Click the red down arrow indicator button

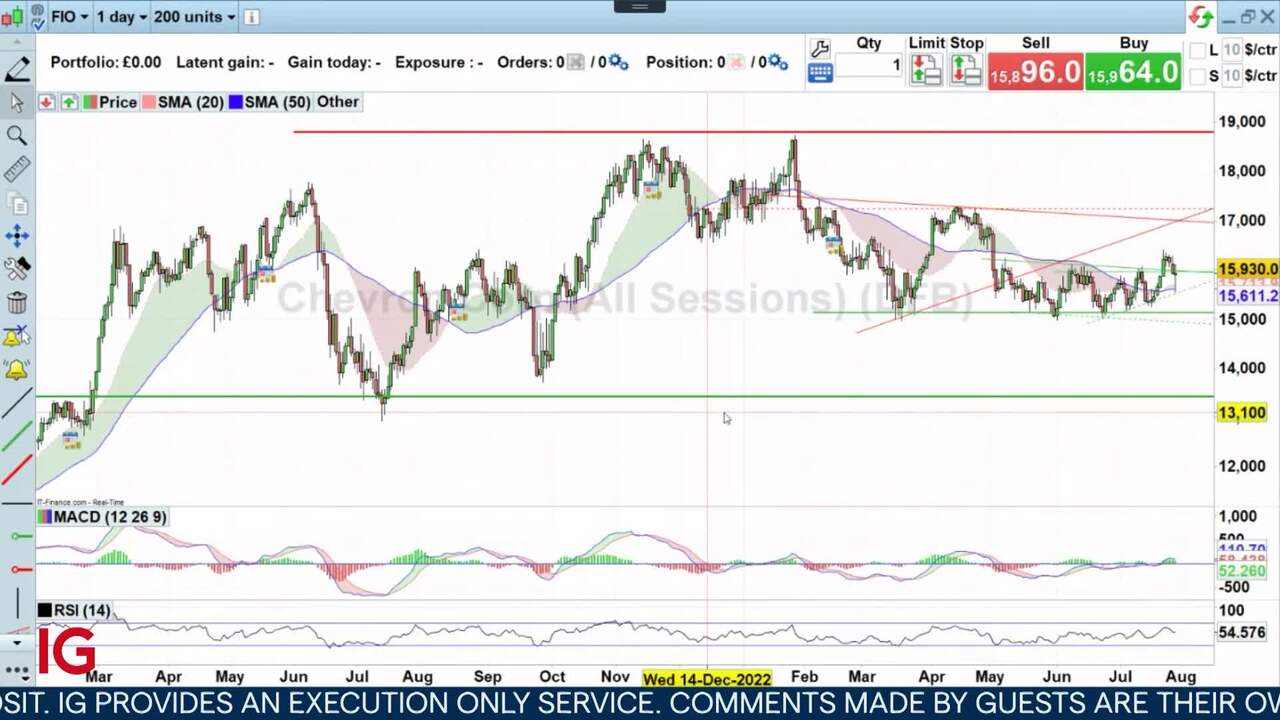[x=47, y=102]
